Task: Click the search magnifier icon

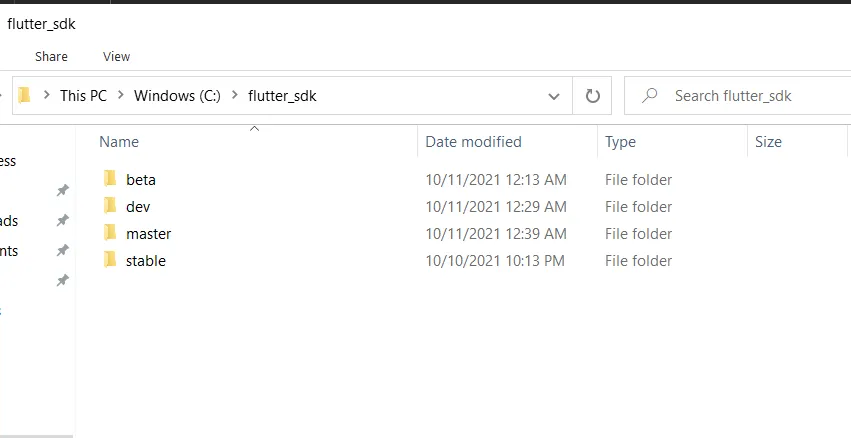Action: 650,96
